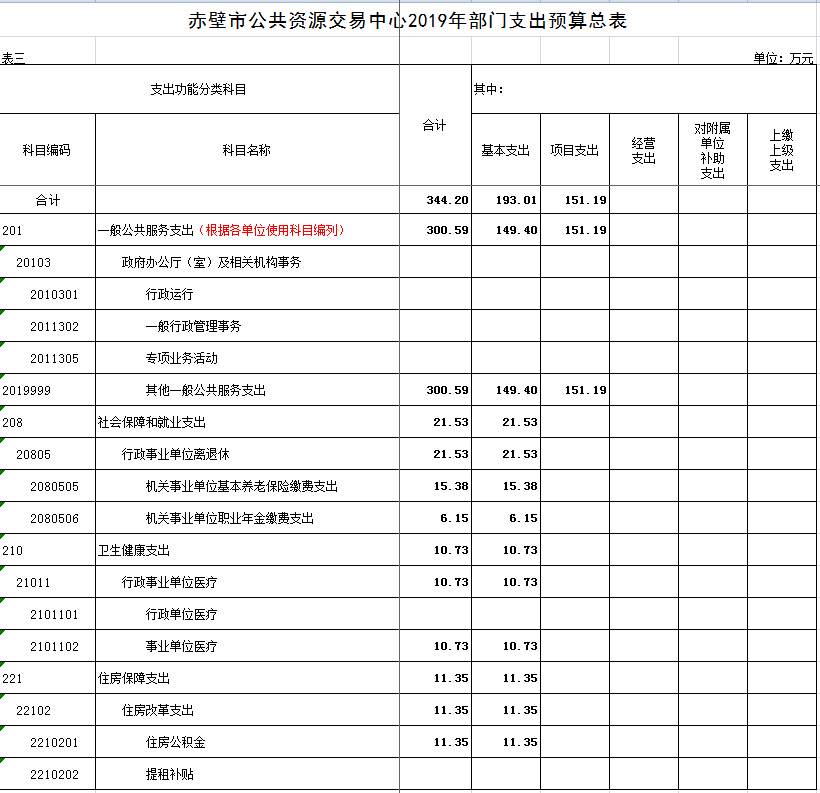Select the title cell 赤壁市公共资源交易中心2019年部门支出预算总表

pos(407,21)
